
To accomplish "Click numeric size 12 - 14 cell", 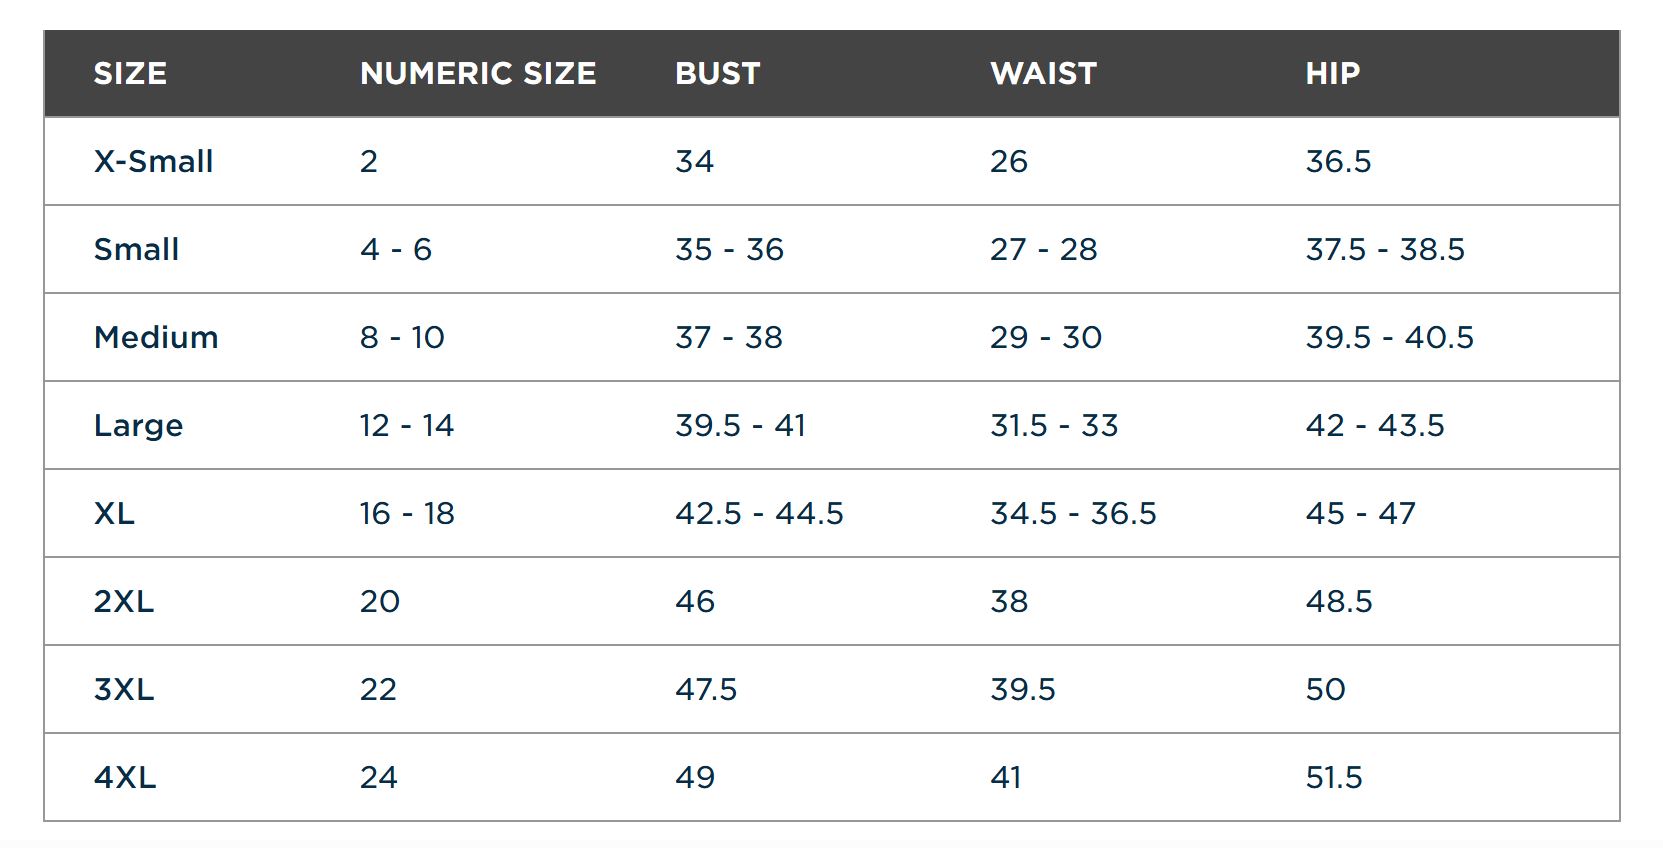I will (407, 426).
